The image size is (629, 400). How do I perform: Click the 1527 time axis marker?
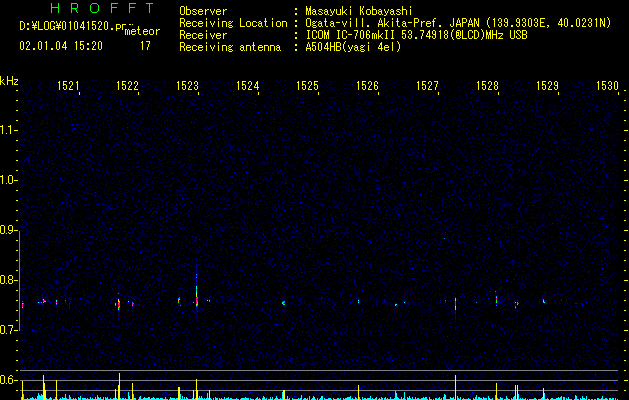427,86
